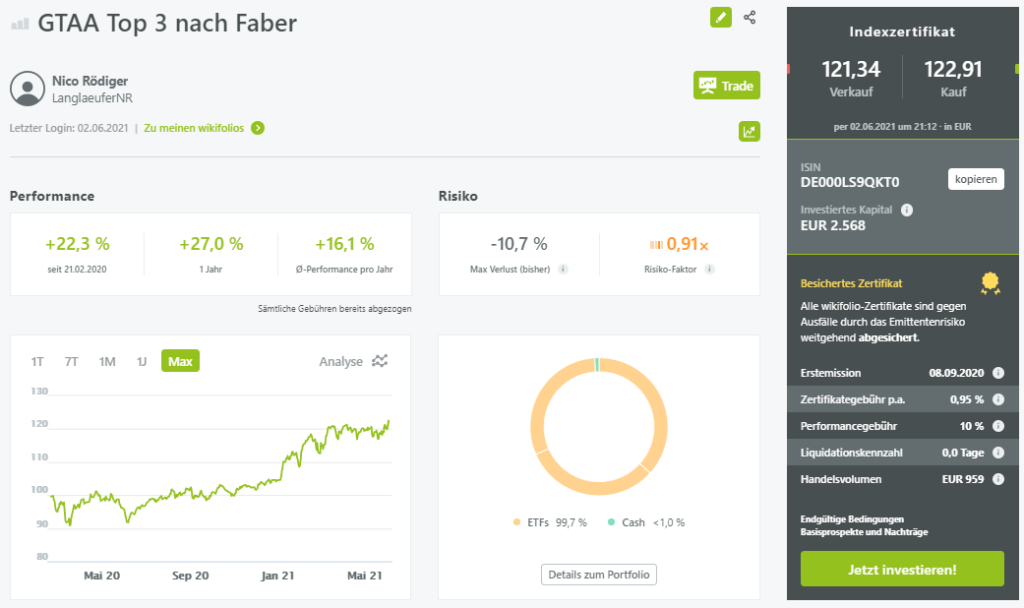1024x608 pixels.
Task: Show info for Max Verlust (bisher)
Action: [563, 268]
